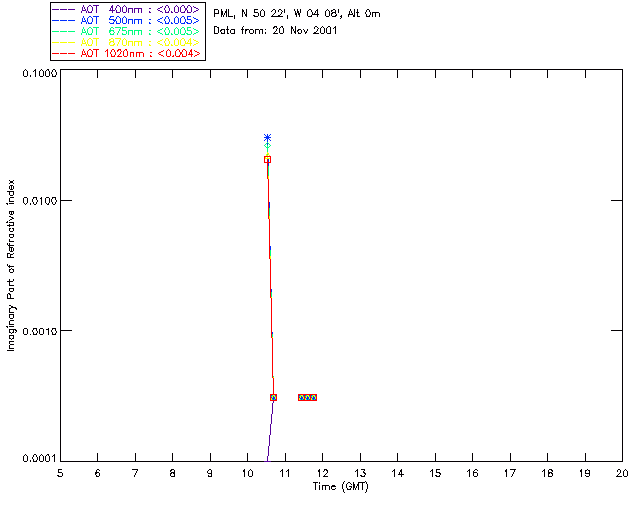
Task: Click the PML location header text
Action: point(297,14)
